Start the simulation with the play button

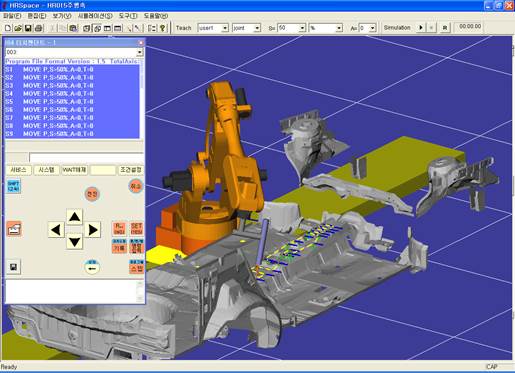tap(421, 28)
